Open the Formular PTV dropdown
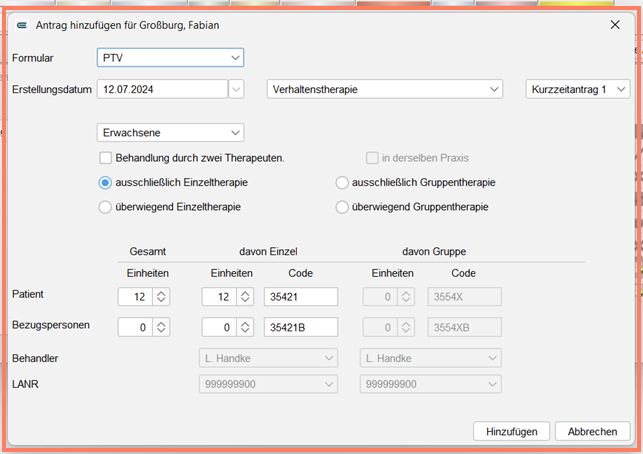The width and height of the screenshot is (643, 454). pos(170,58)
